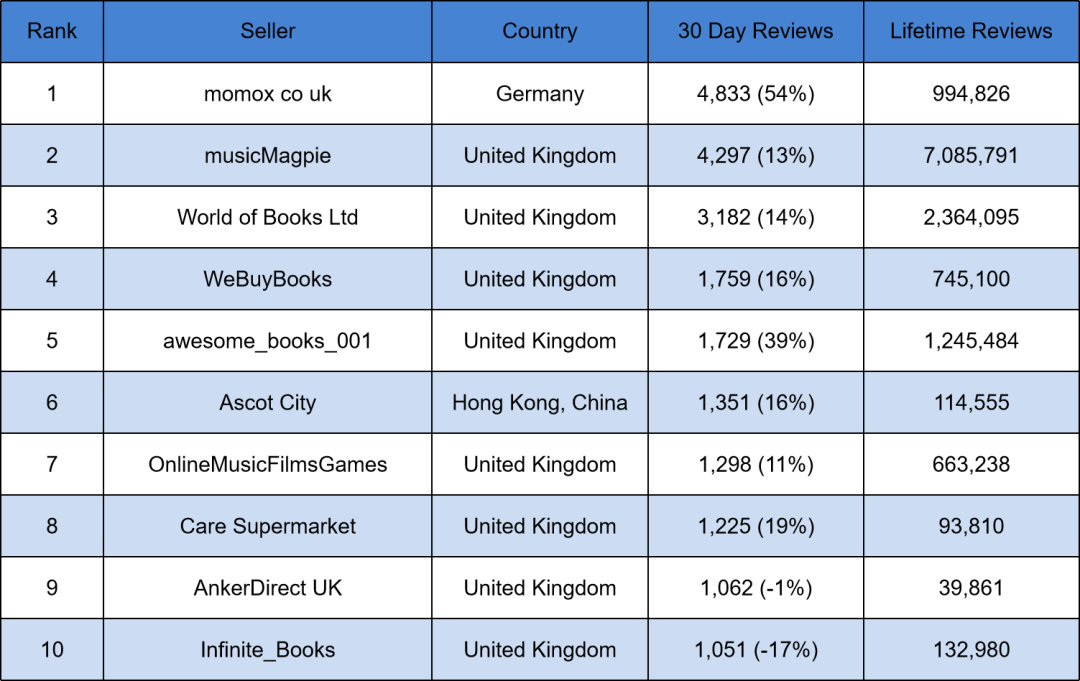
Task: Select the momox co uk cell
Action: tap(267, 94)
